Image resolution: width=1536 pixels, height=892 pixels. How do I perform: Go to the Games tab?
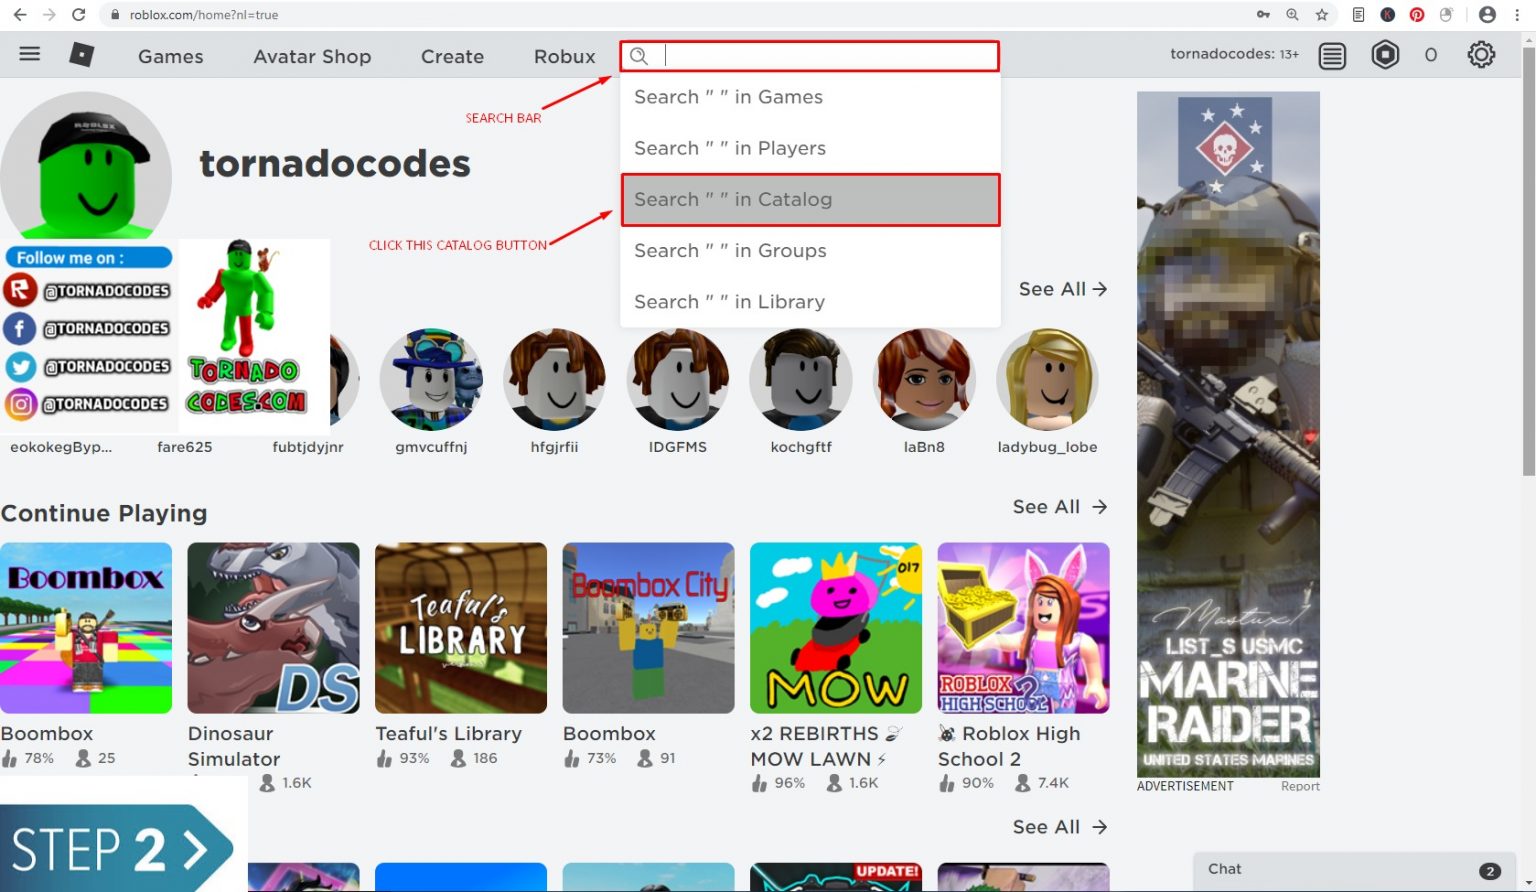(x=171, y=57)
